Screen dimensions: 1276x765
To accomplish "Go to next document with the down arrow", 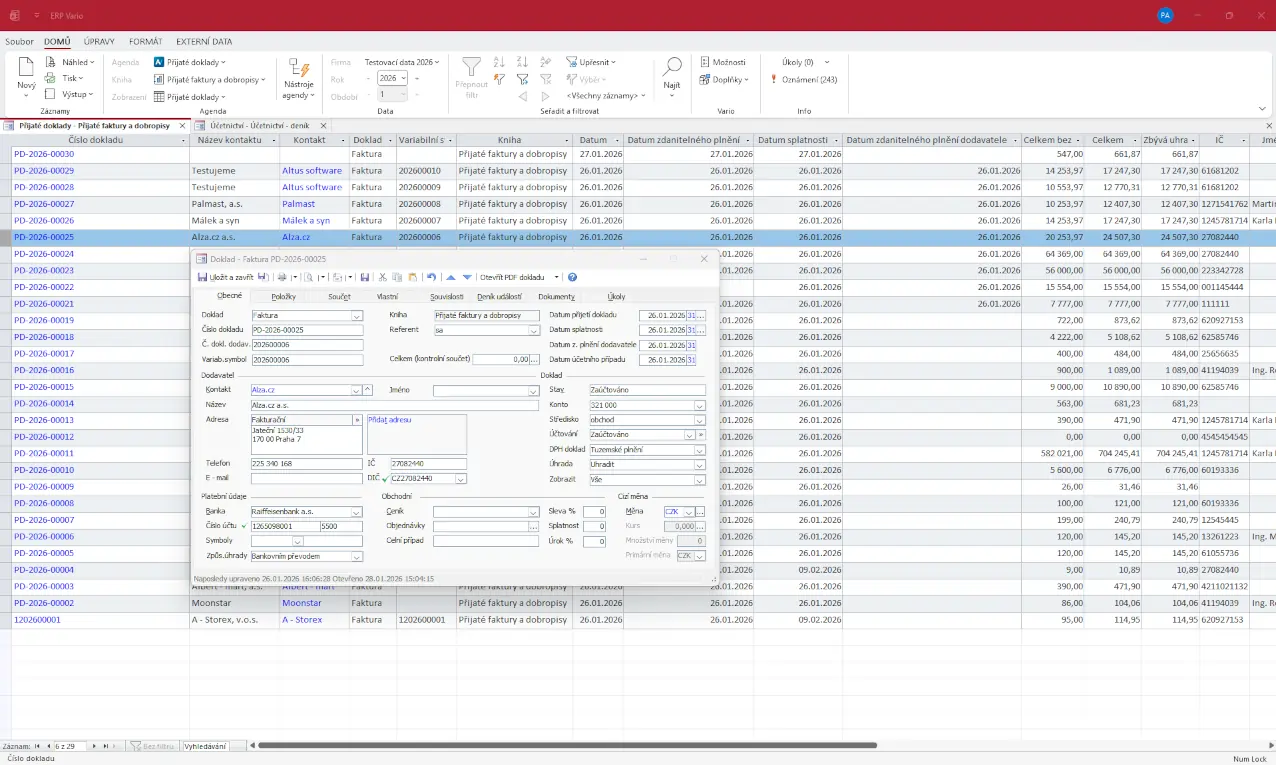I will click(x=467, y=277).
